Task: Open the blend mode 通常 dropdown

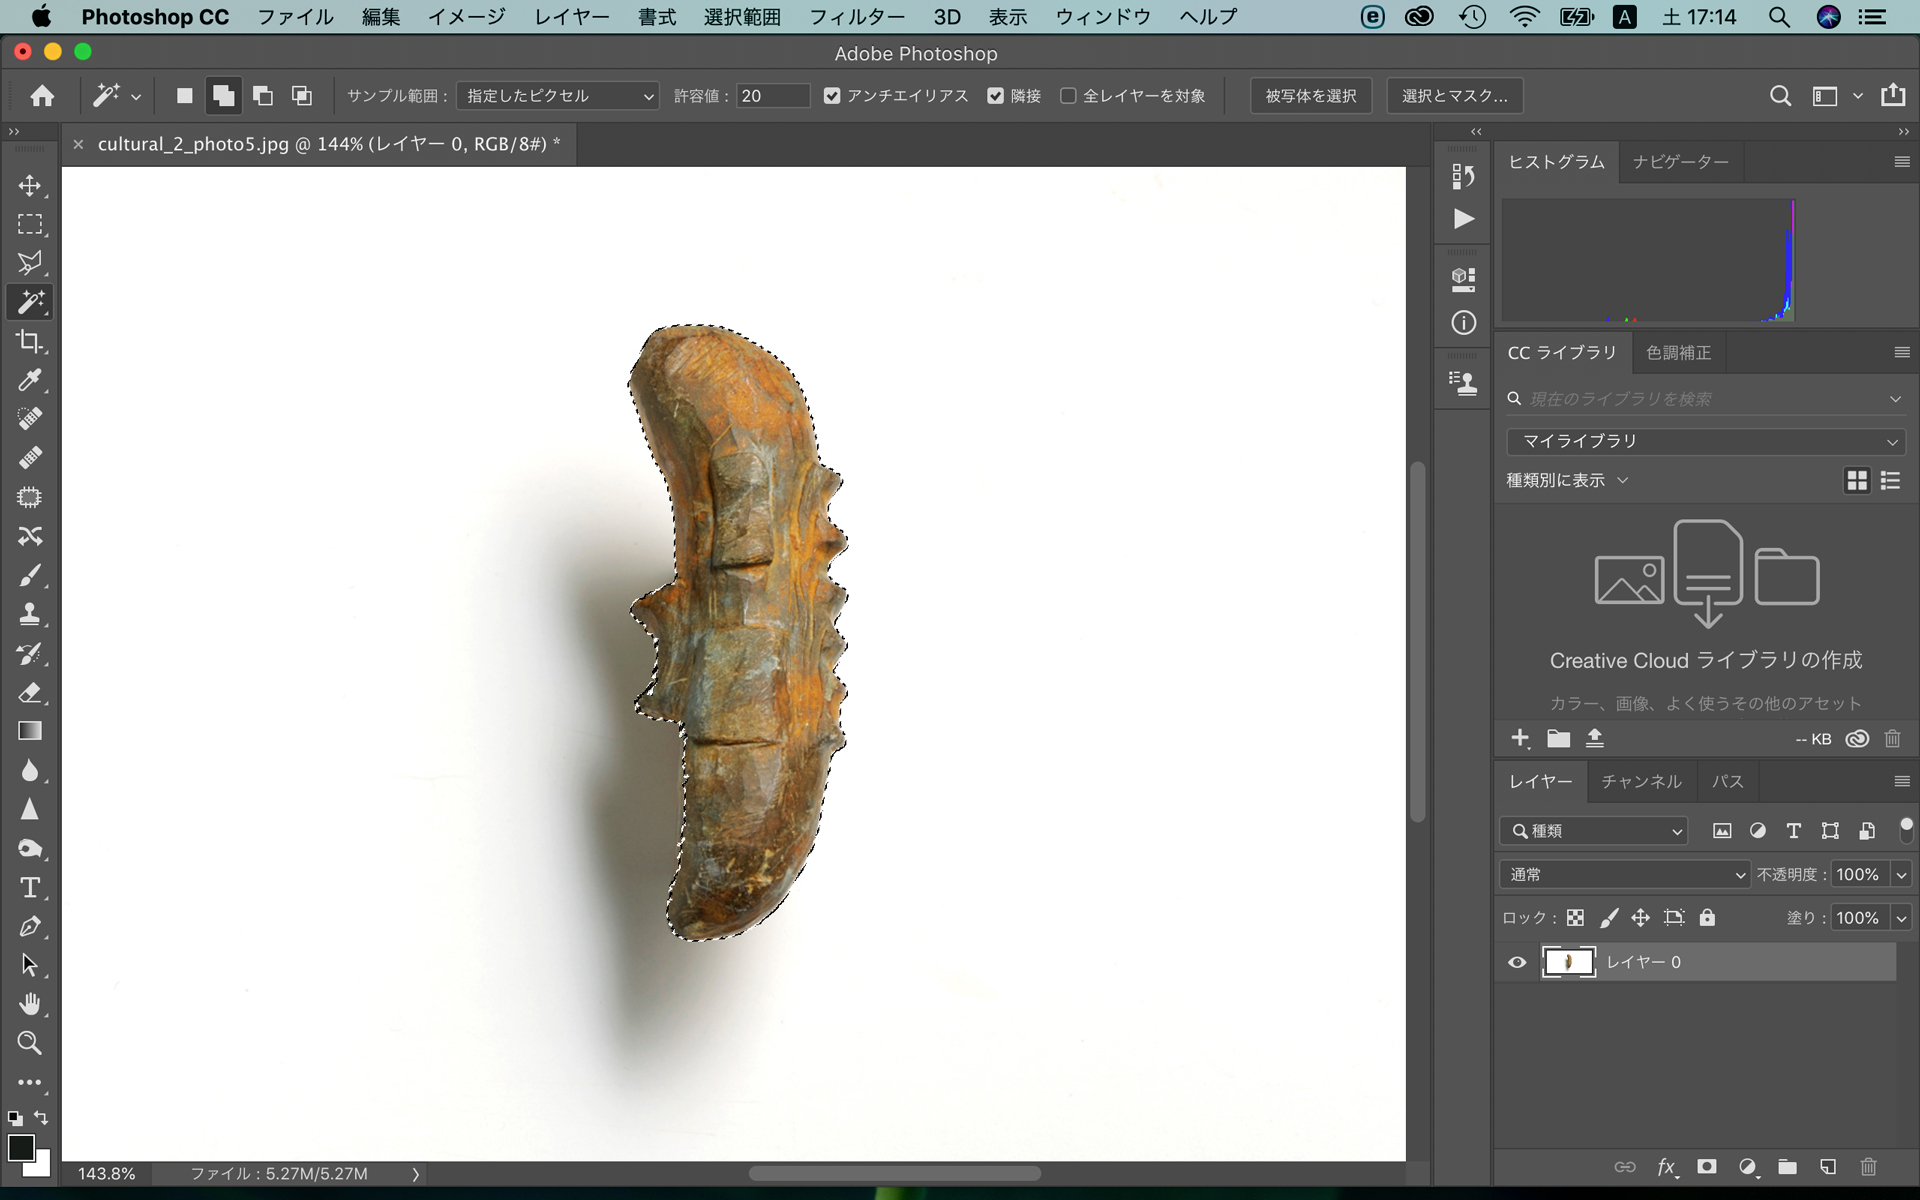Action: tap(1624, 875)
